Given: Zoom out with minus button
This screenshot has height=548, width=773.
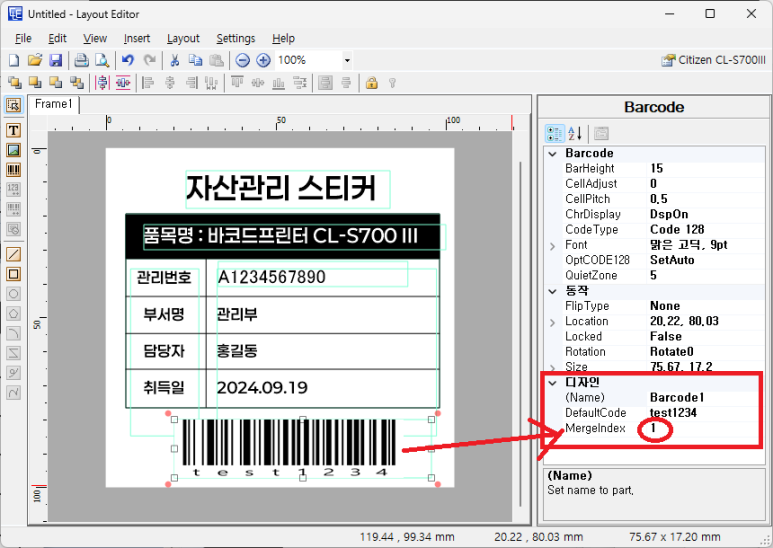Looking at the screenshot, I should [242, 61].
